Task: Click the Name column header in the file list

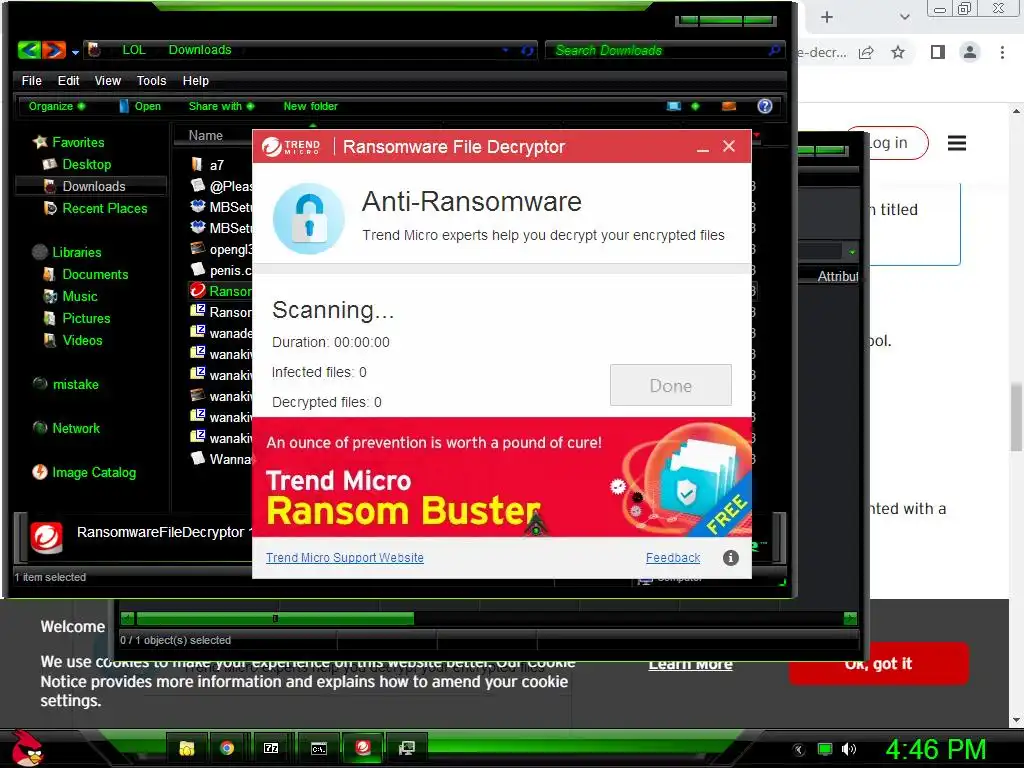Action: pos(206,135)
